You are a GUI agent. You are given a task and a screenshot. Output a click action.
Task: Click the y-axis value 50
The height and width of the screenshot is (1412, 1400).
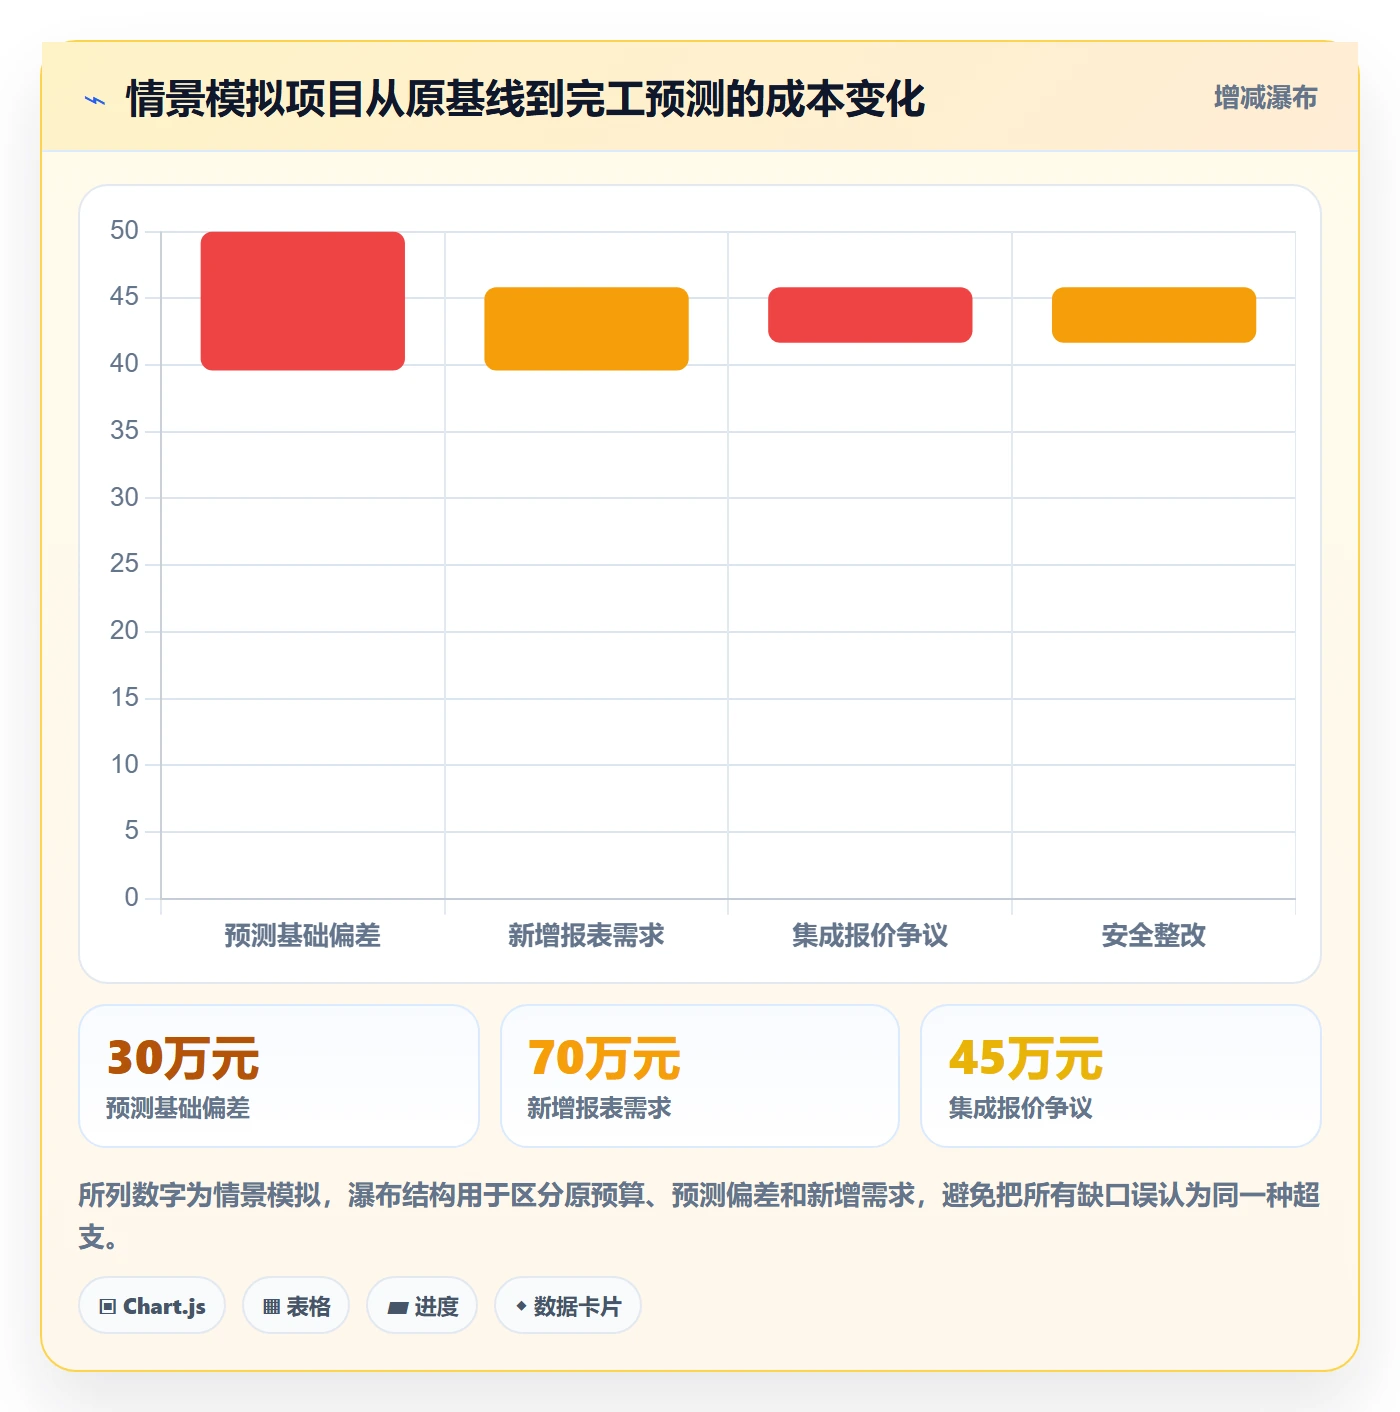[x=124, y=231]
